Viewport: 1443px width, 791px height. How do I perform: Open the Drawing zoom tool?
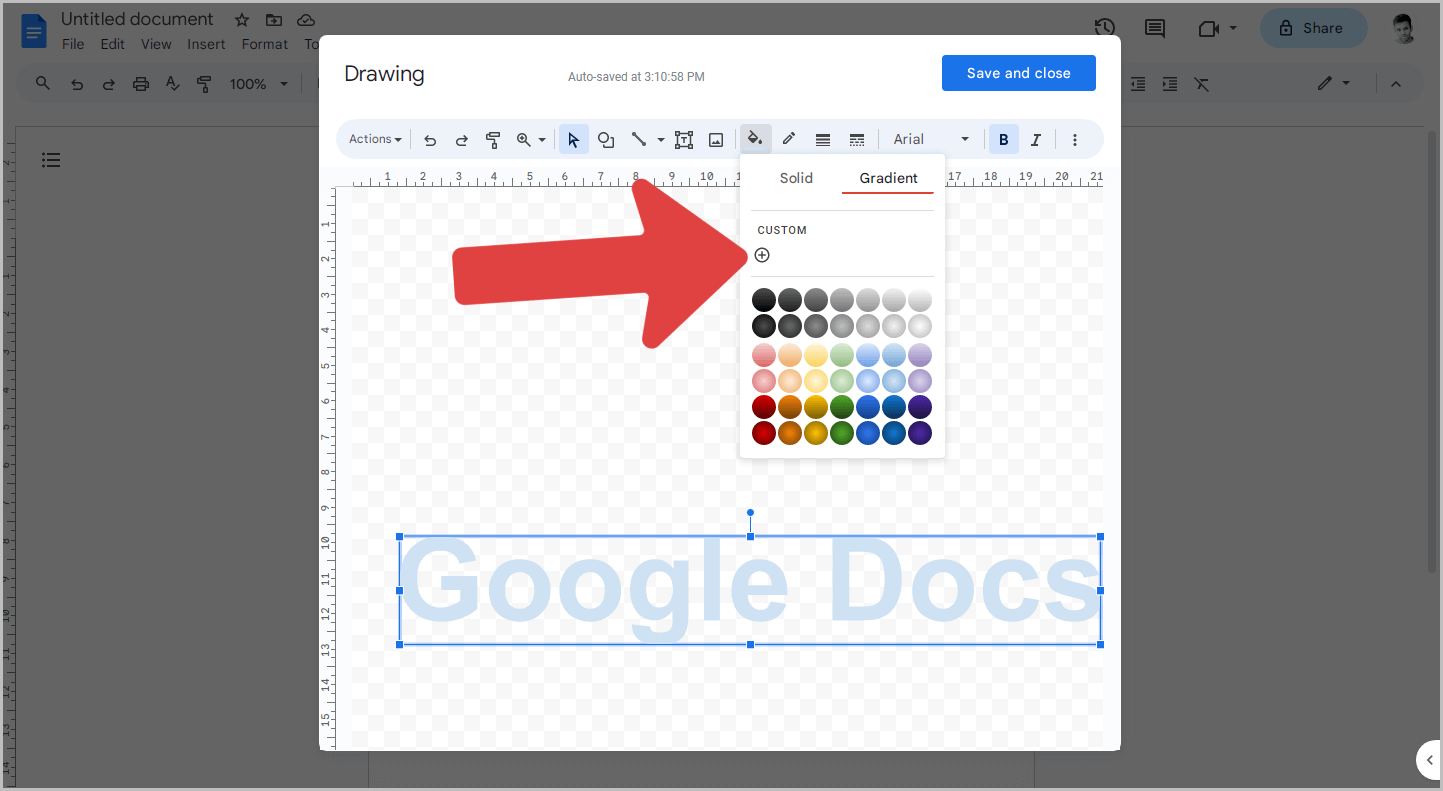(x=523, y=140)
